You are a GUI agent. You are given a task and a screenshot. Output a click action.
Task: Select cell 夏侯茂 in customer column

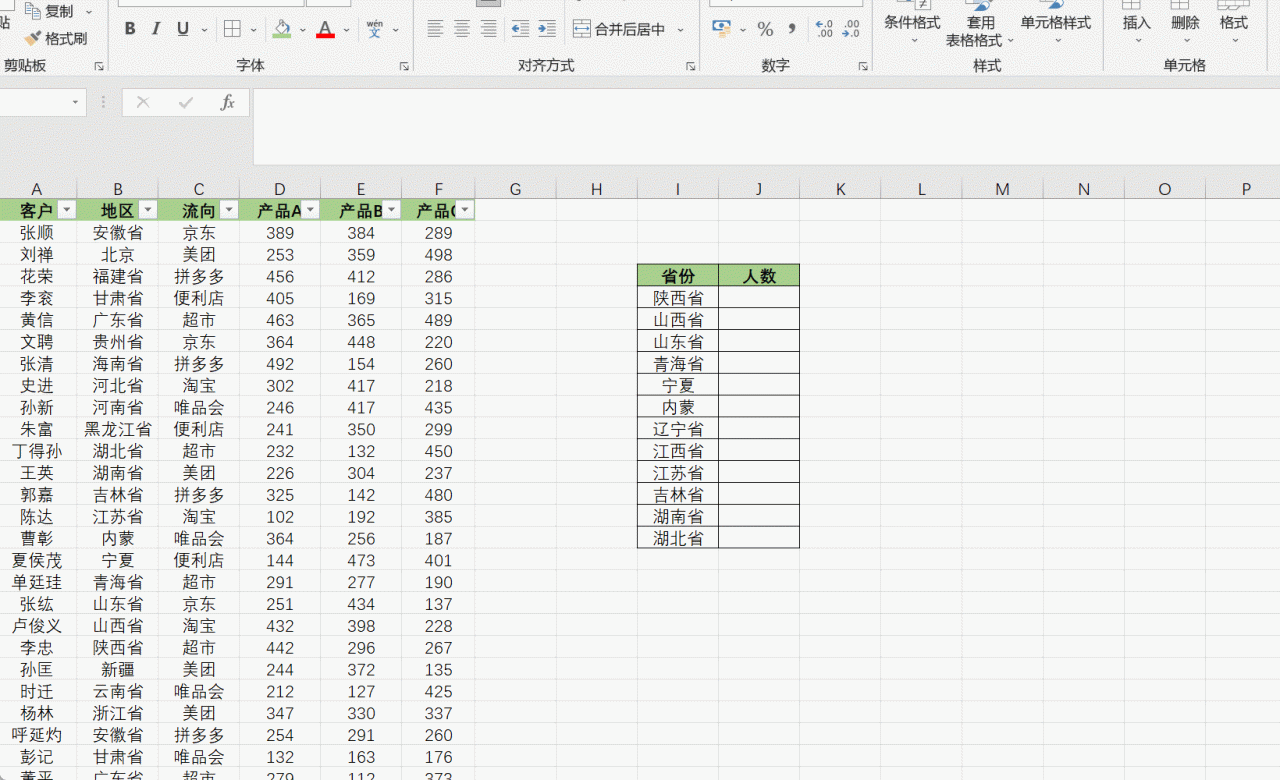(x=37, y=560)
